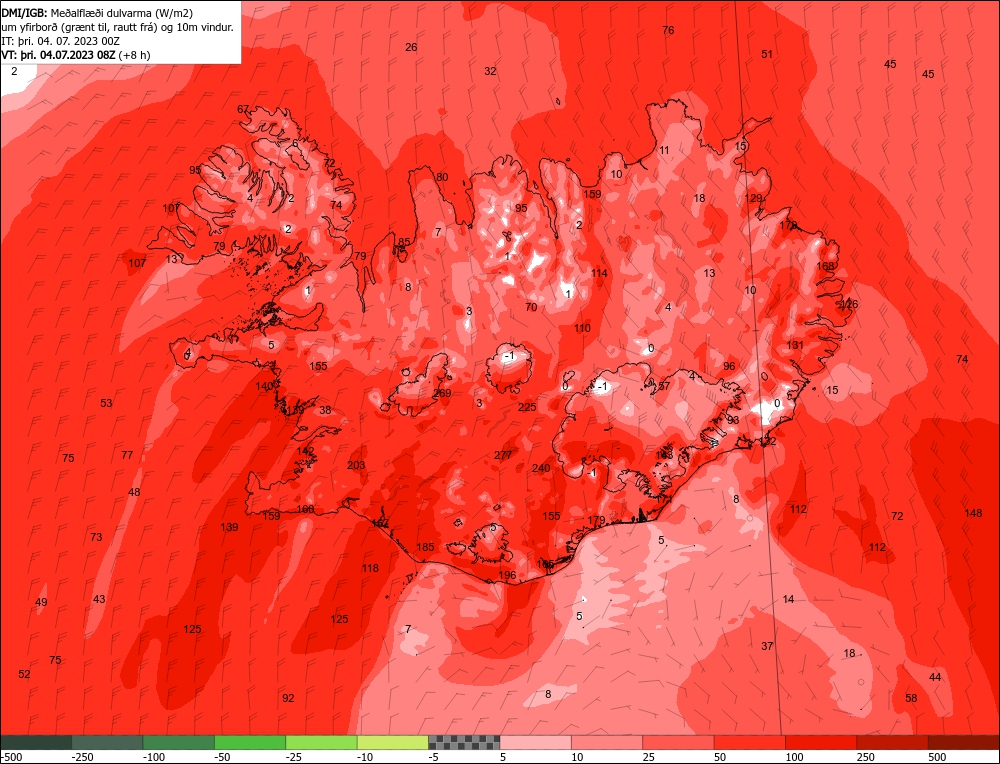Click the map value '240'
The height and width of the screenshot is (764, 1000).
tap(541, 468)
